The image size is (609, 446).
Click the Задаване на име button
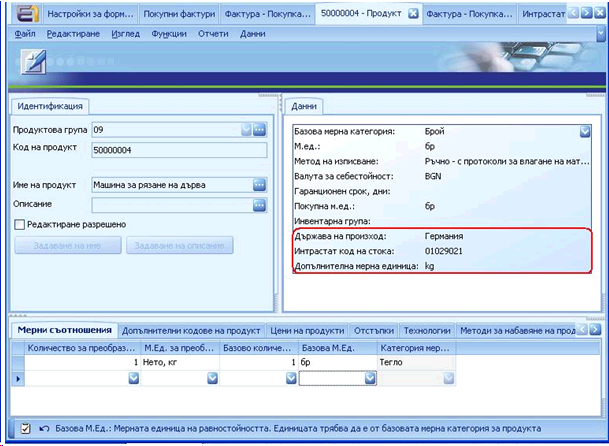click(x=68, y=246)
